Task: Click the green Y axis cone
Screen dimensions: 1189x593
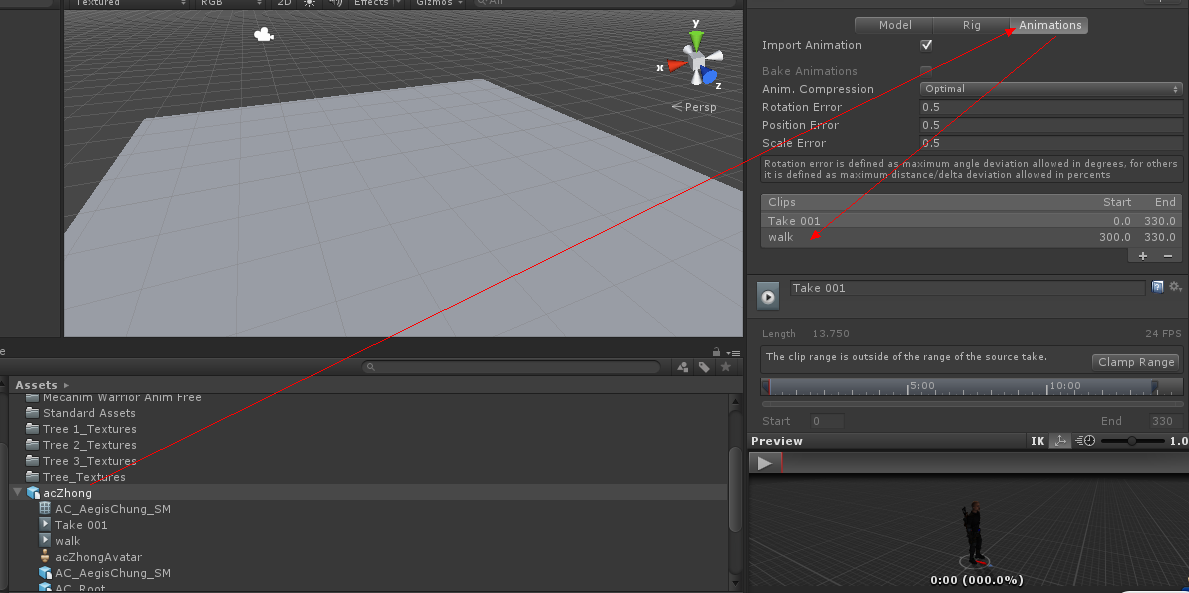Action: (x=696, y=40)
